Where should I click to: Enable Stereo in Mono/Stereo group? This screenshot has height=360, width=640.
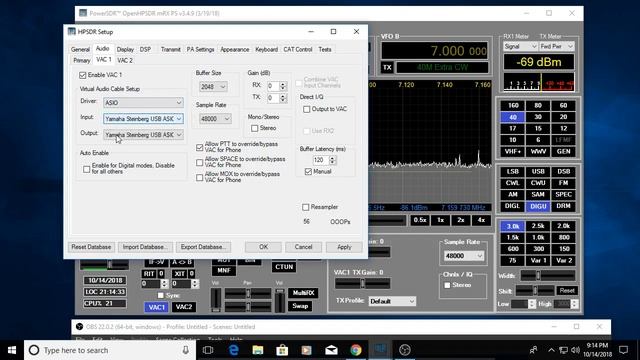pyautogui.click(x=255, y=128)
